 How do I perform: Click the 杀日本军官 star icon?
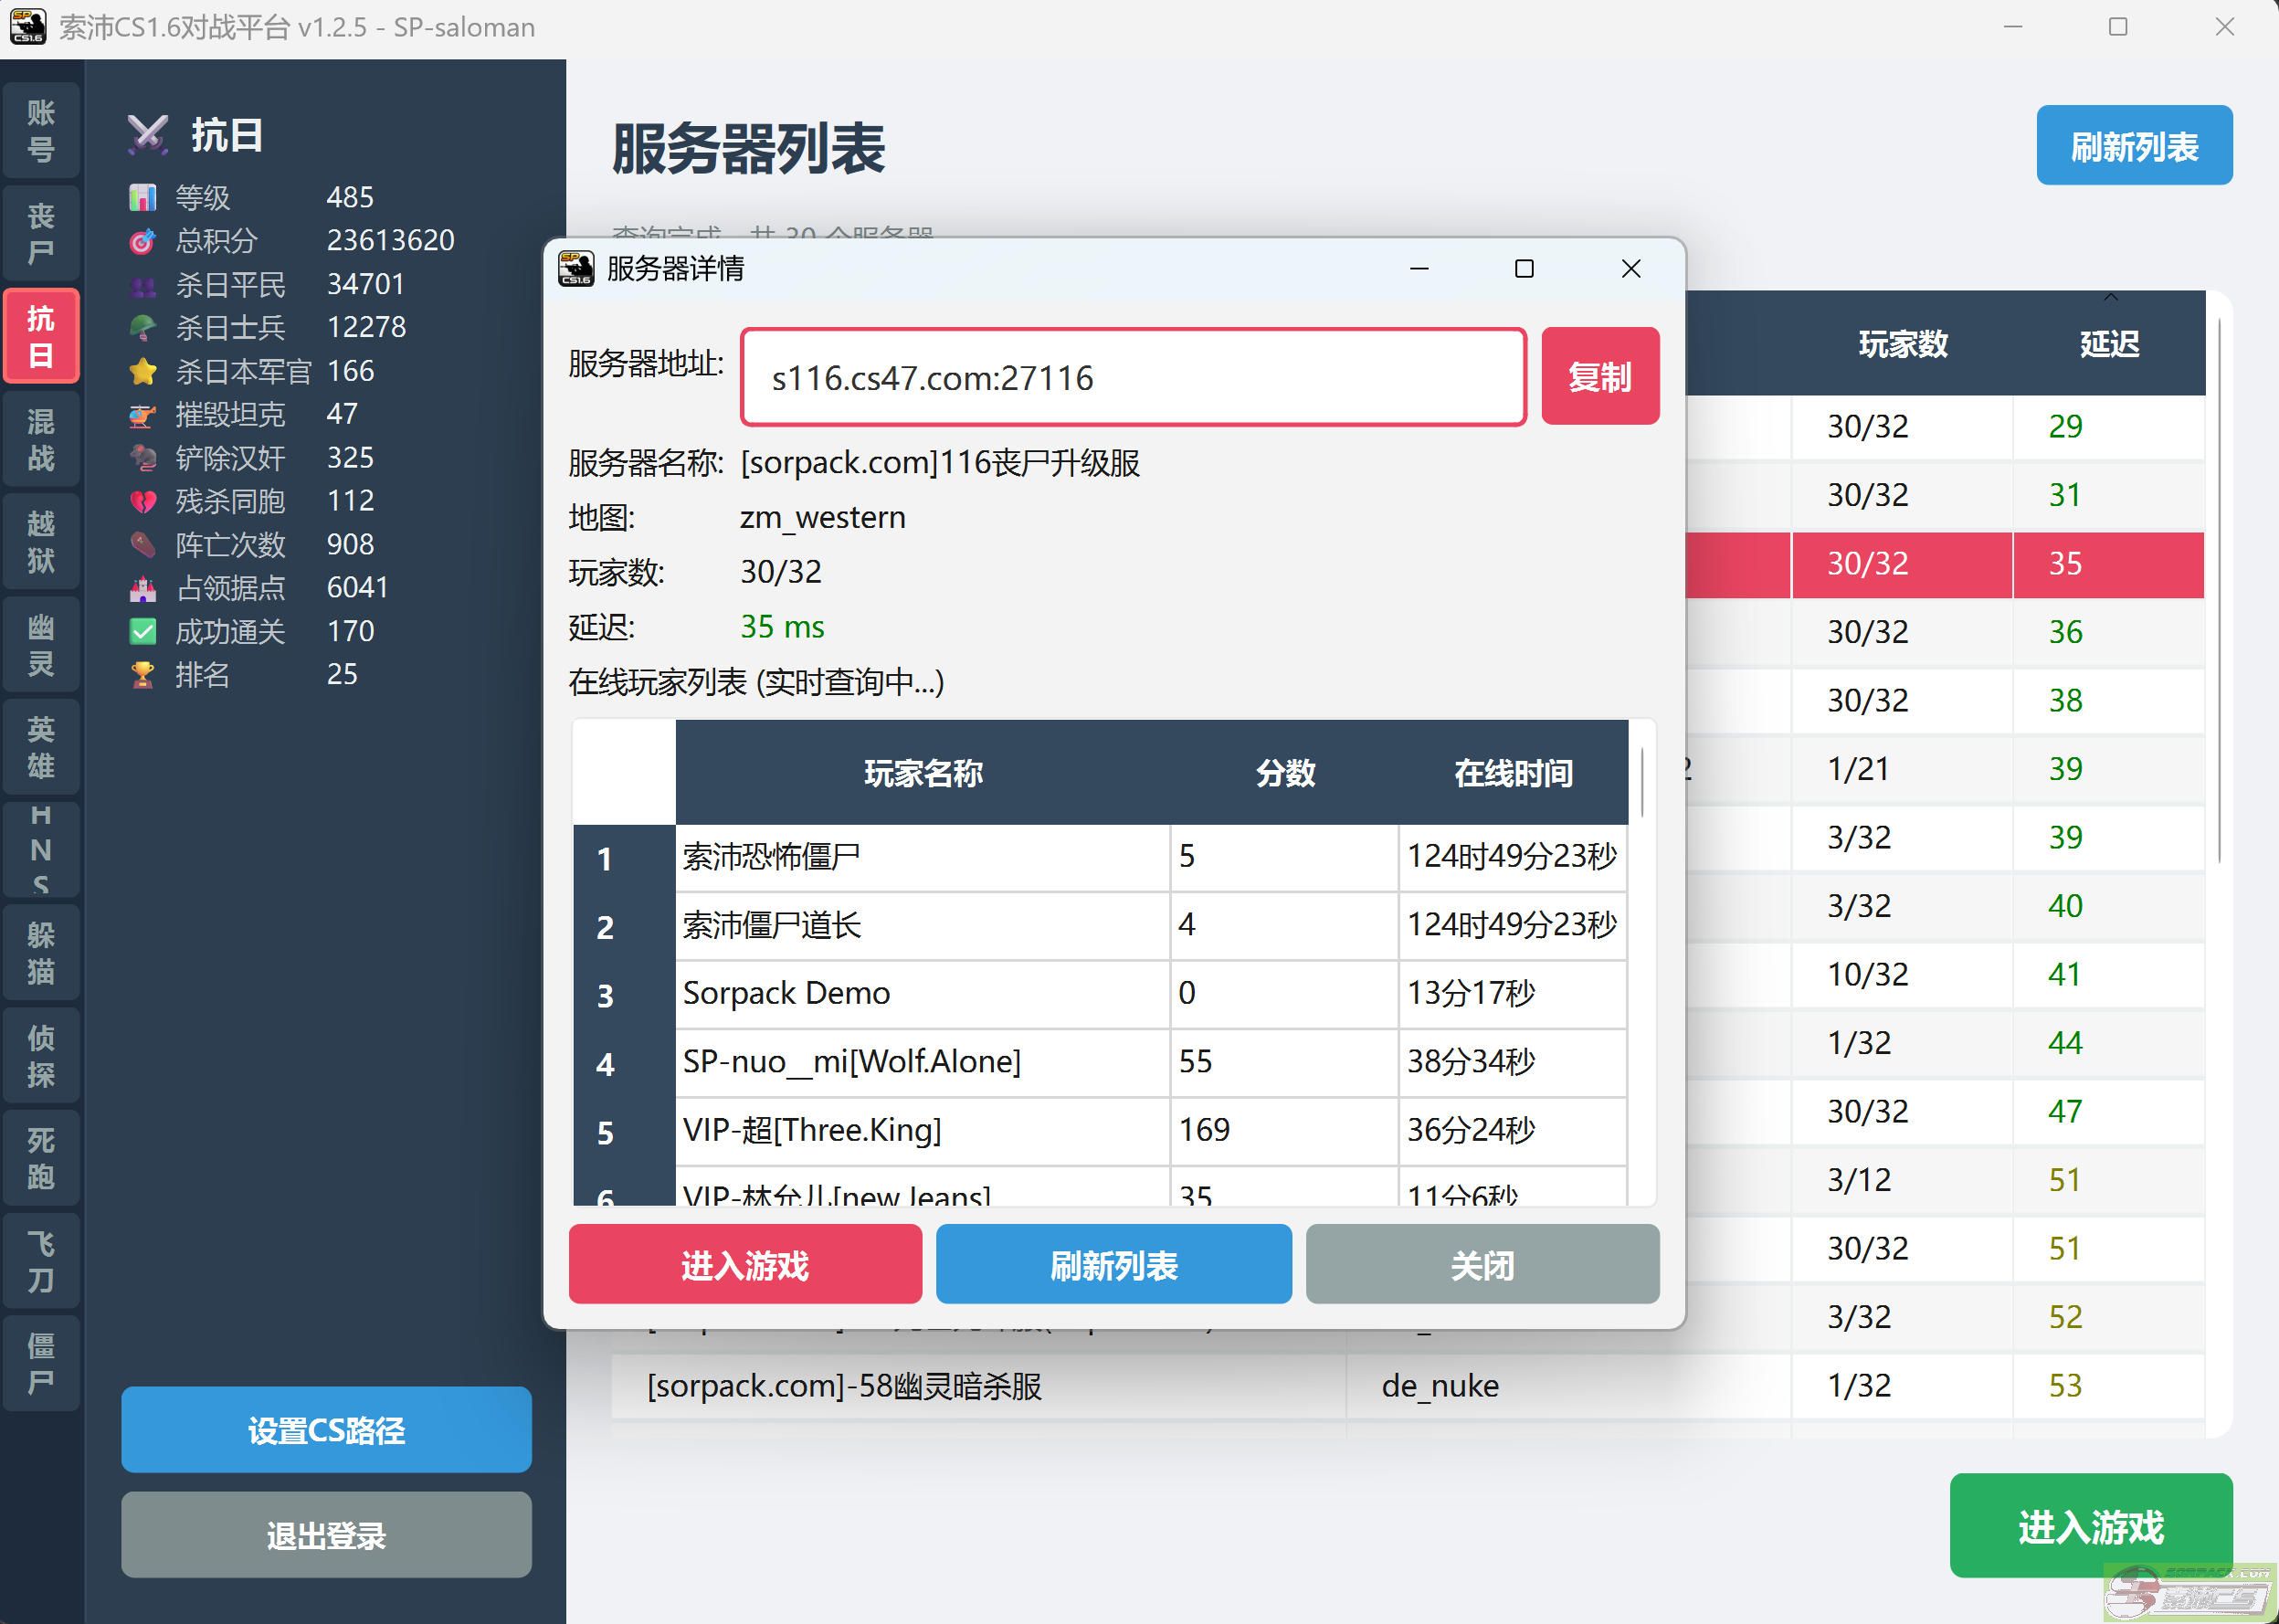(x=143, y=372)
